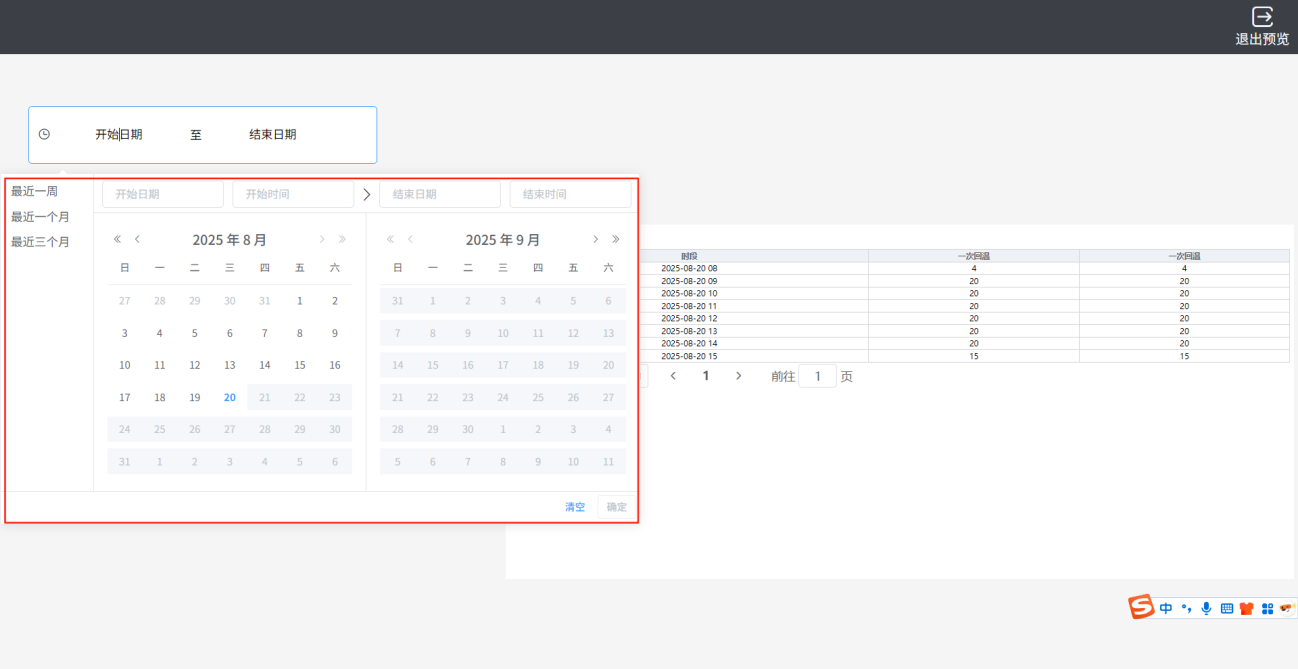The width and height of the screenshot is (1298, 669).
Task: Go to next table page arrow
Action: click(739, 376)
